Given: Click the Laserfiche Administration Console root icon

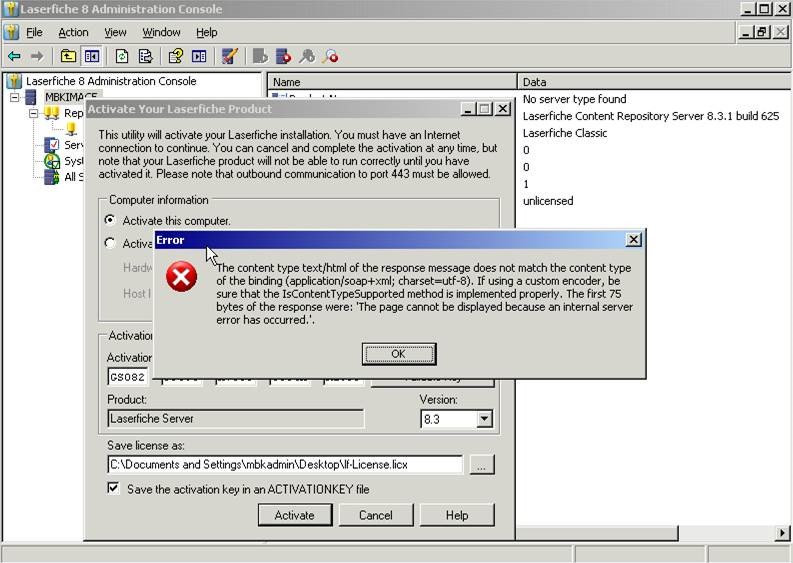Looking at the screenshot, I should [14, 81].
